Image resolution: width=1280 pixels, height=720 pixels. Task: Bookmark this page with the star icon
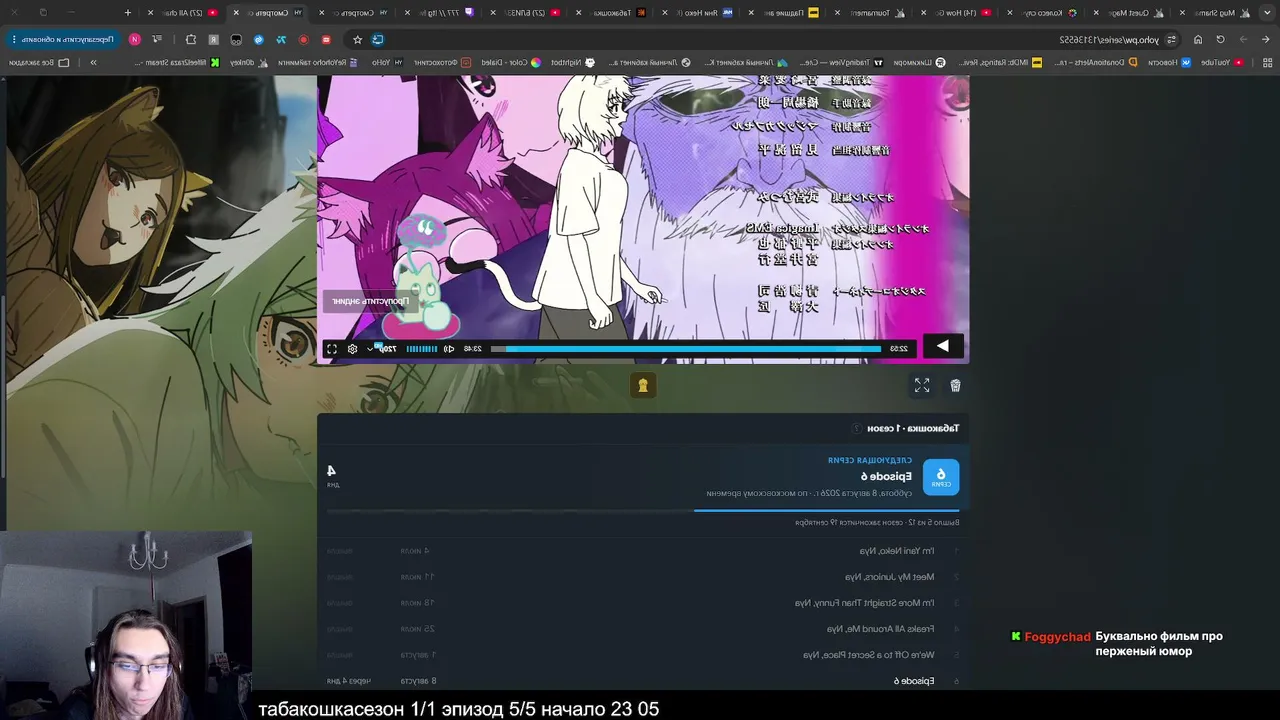(x=357, y=40)
